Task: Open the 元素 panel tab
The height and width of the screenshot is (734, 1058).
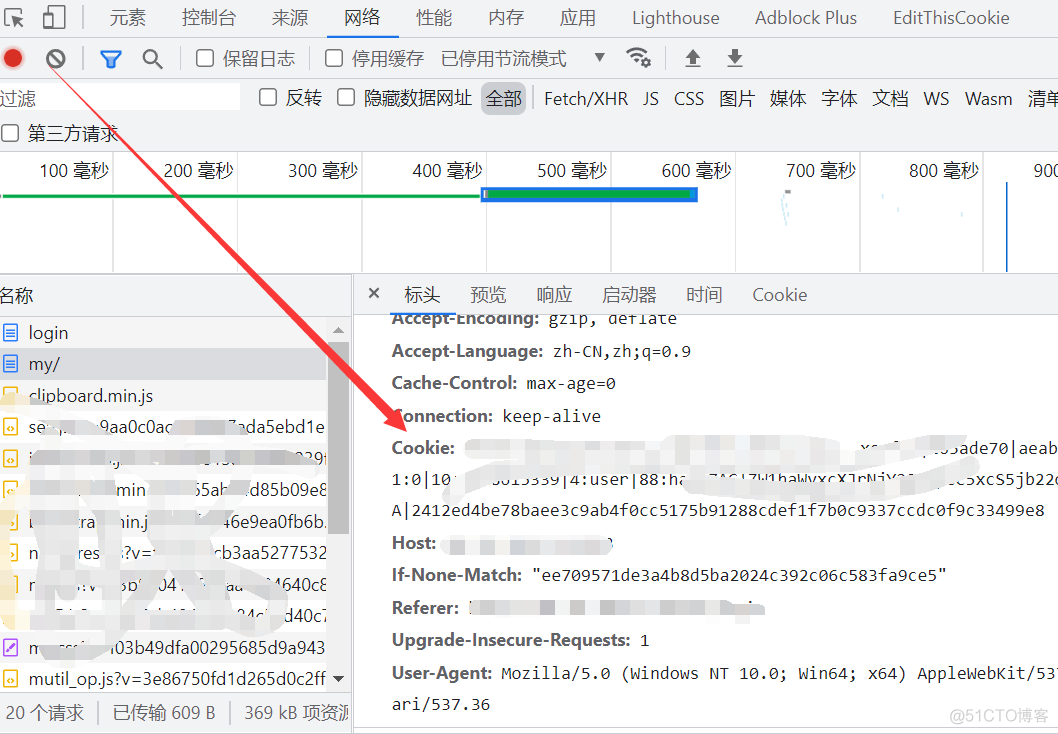Action: pos(128,18)
